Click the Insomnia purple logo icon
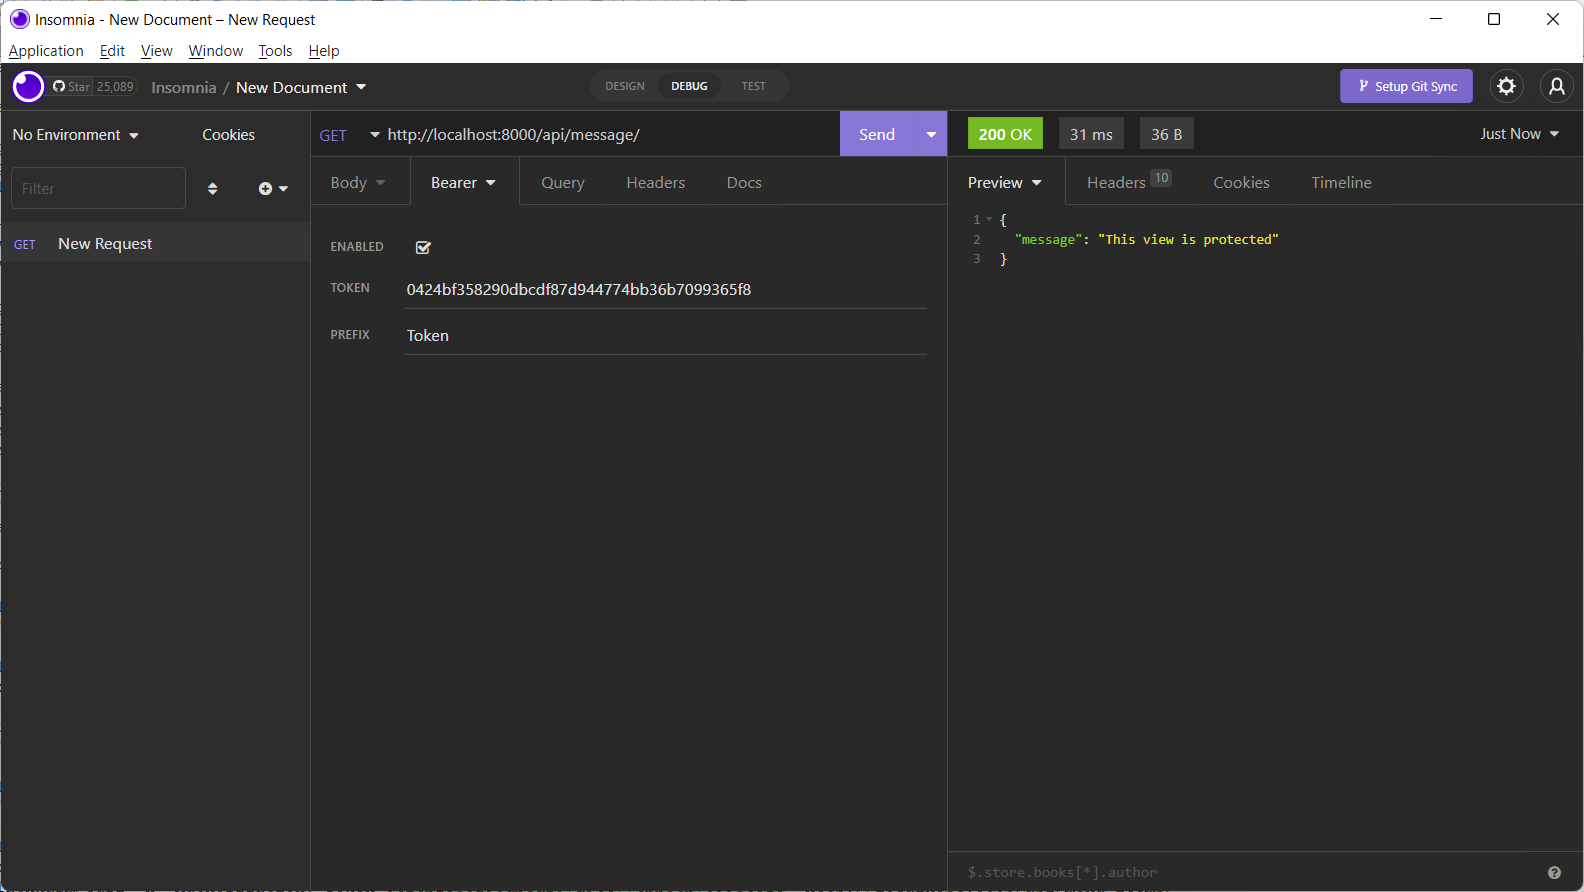Image resolution: width=1584 pixels, height=892 pixels. [x=28, y=87]
